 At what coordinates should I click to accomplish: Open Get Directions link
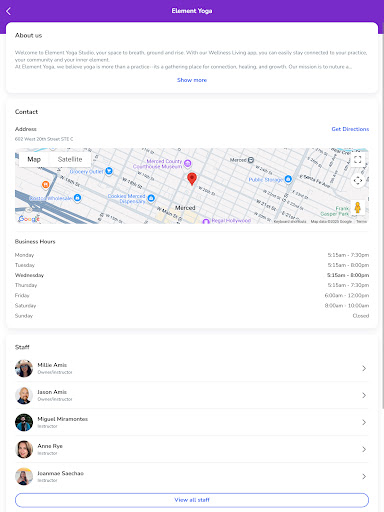coord(350,129)
